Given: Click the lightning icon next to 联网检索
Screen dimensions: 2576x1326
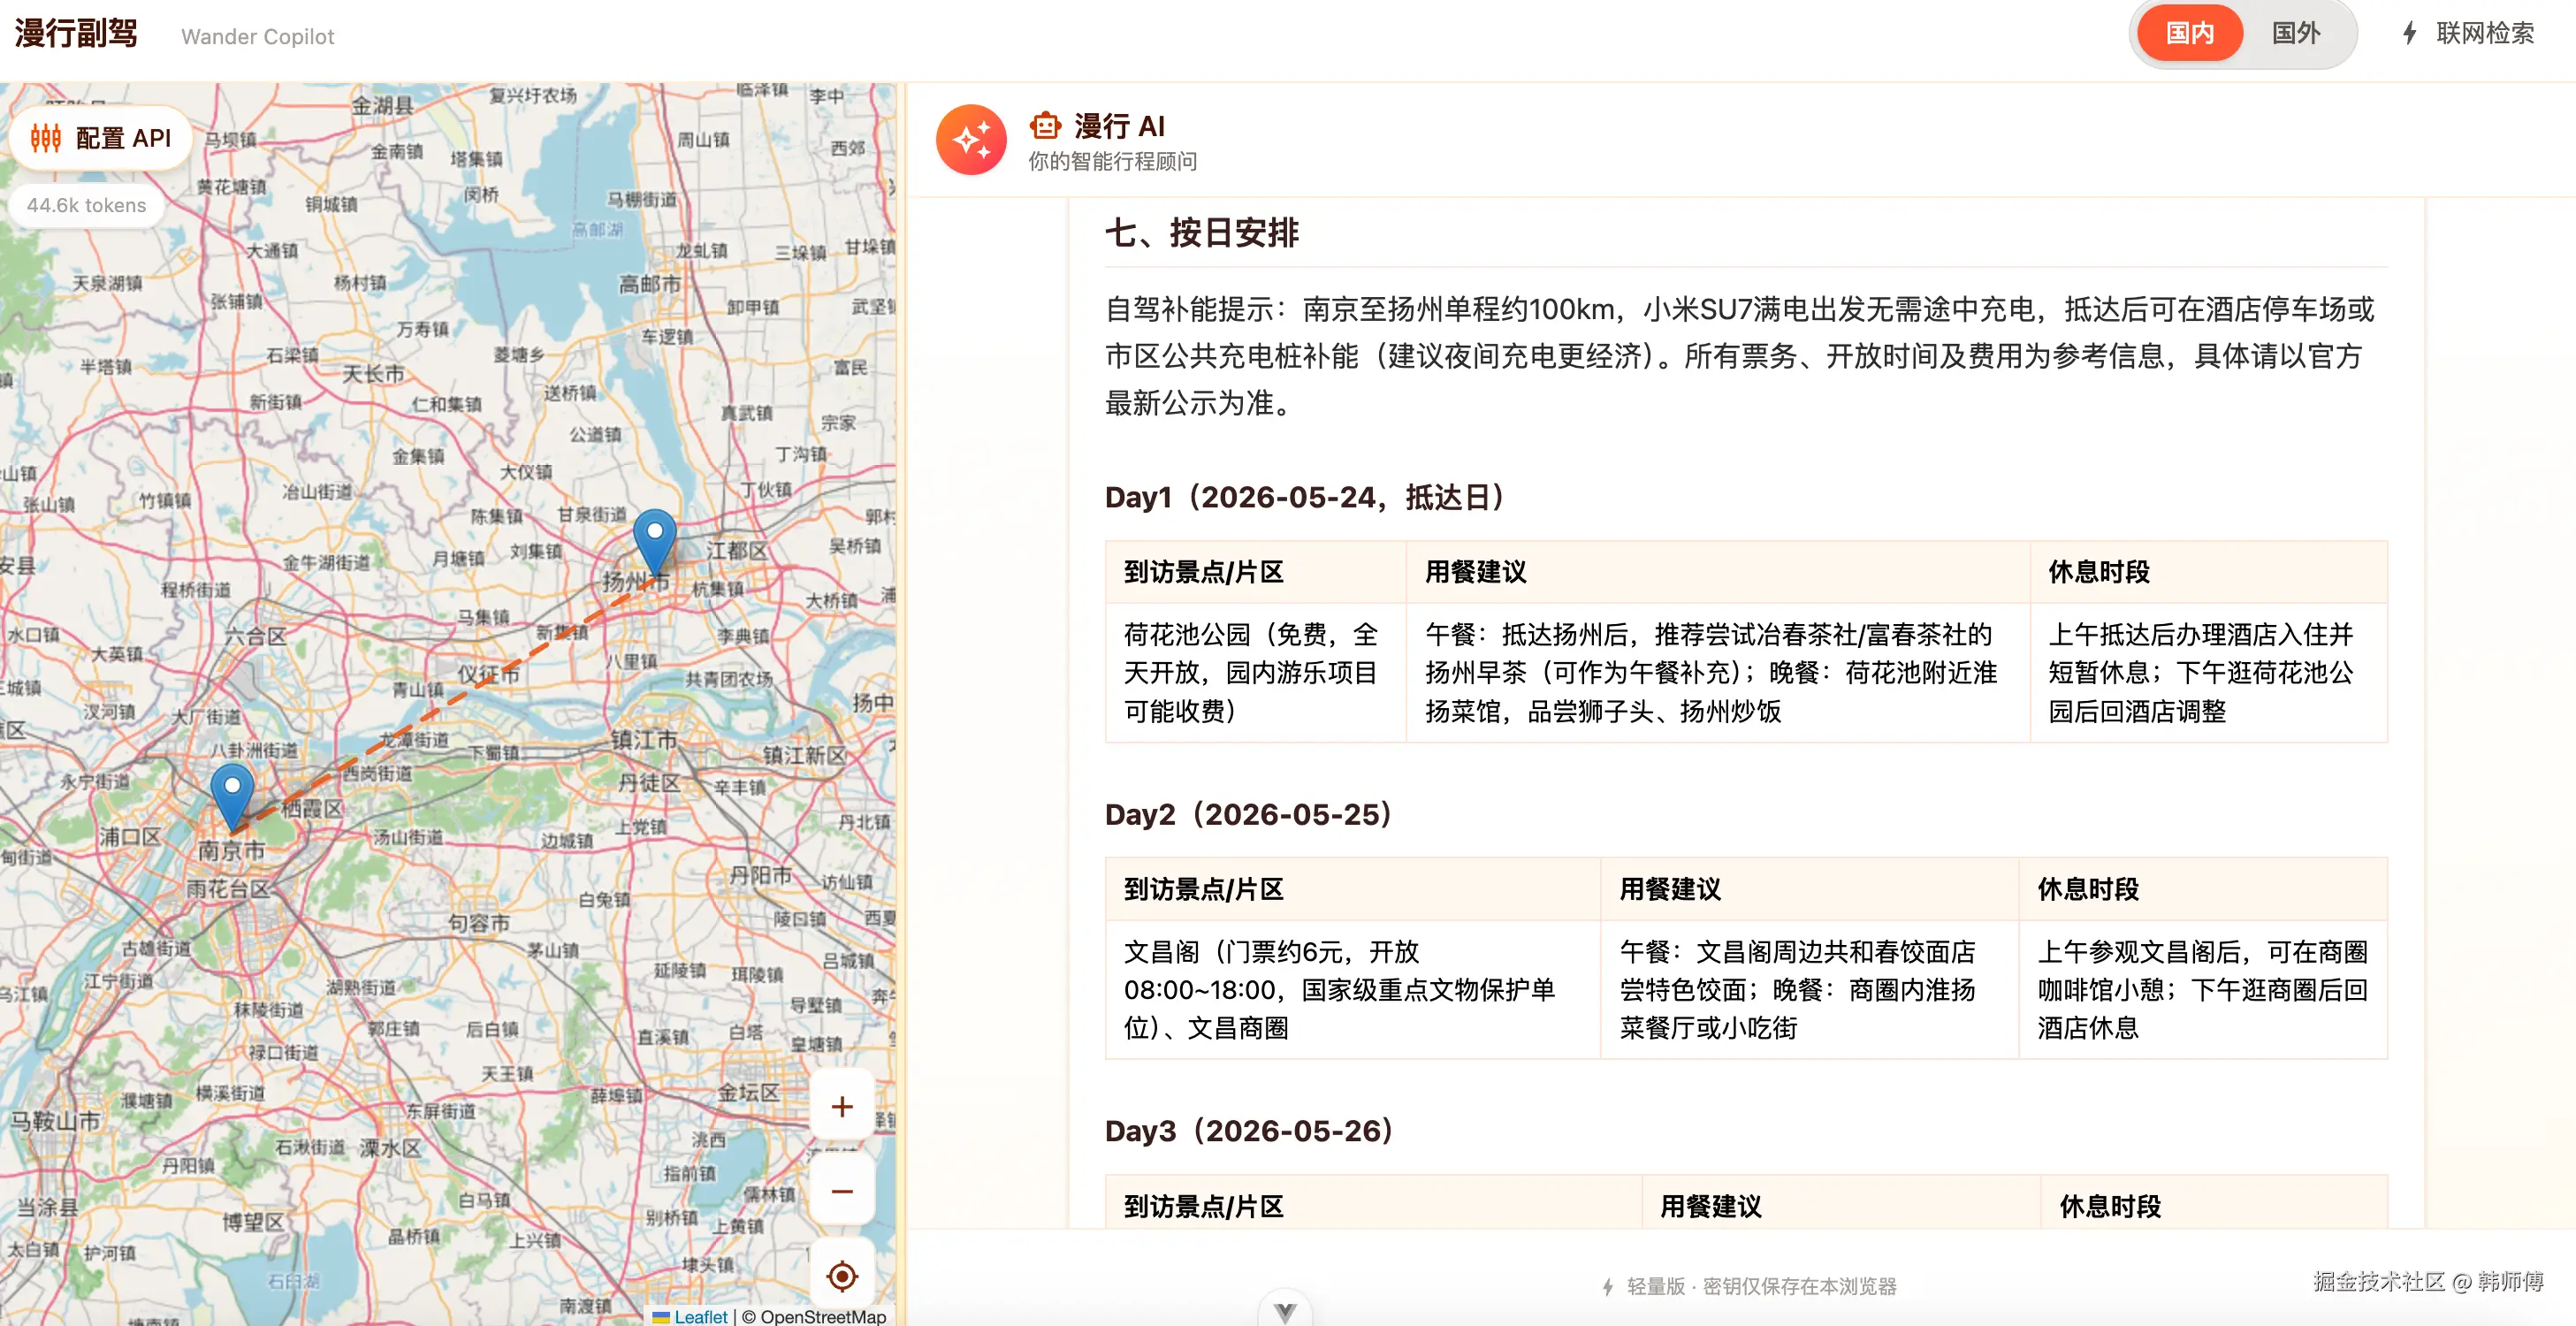Looking at the screenshot, I should coord(2410,33).
